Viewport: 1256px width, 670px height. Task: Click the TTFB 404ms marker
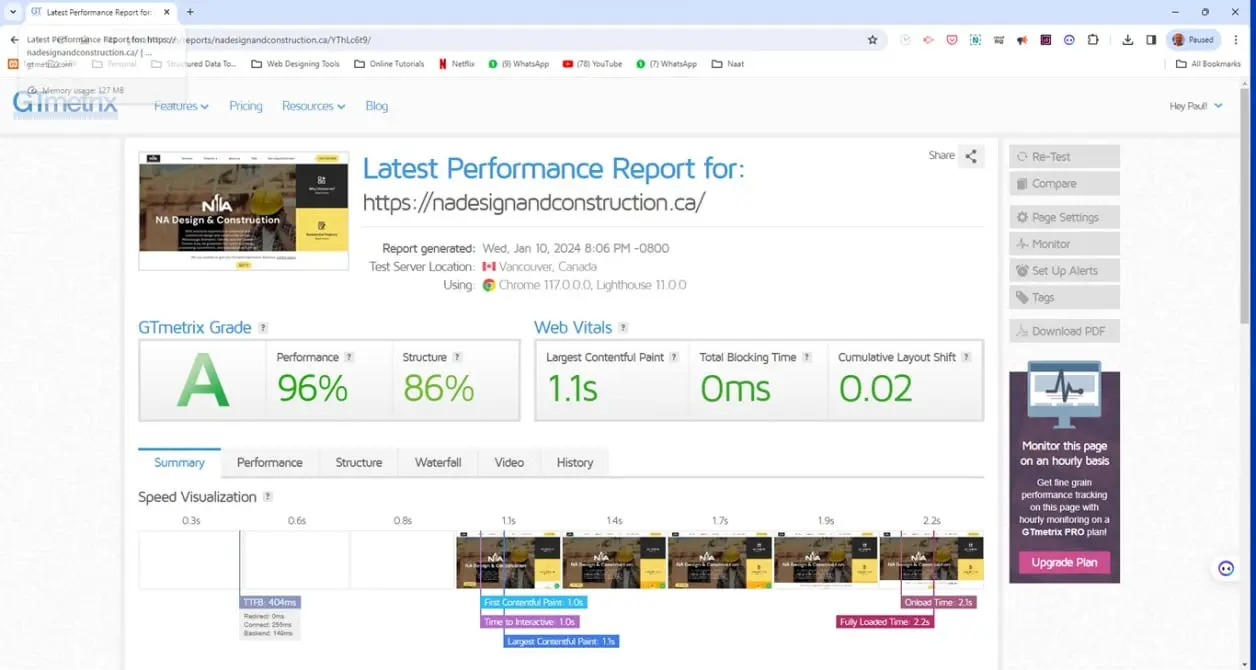(x=270, y=602)
